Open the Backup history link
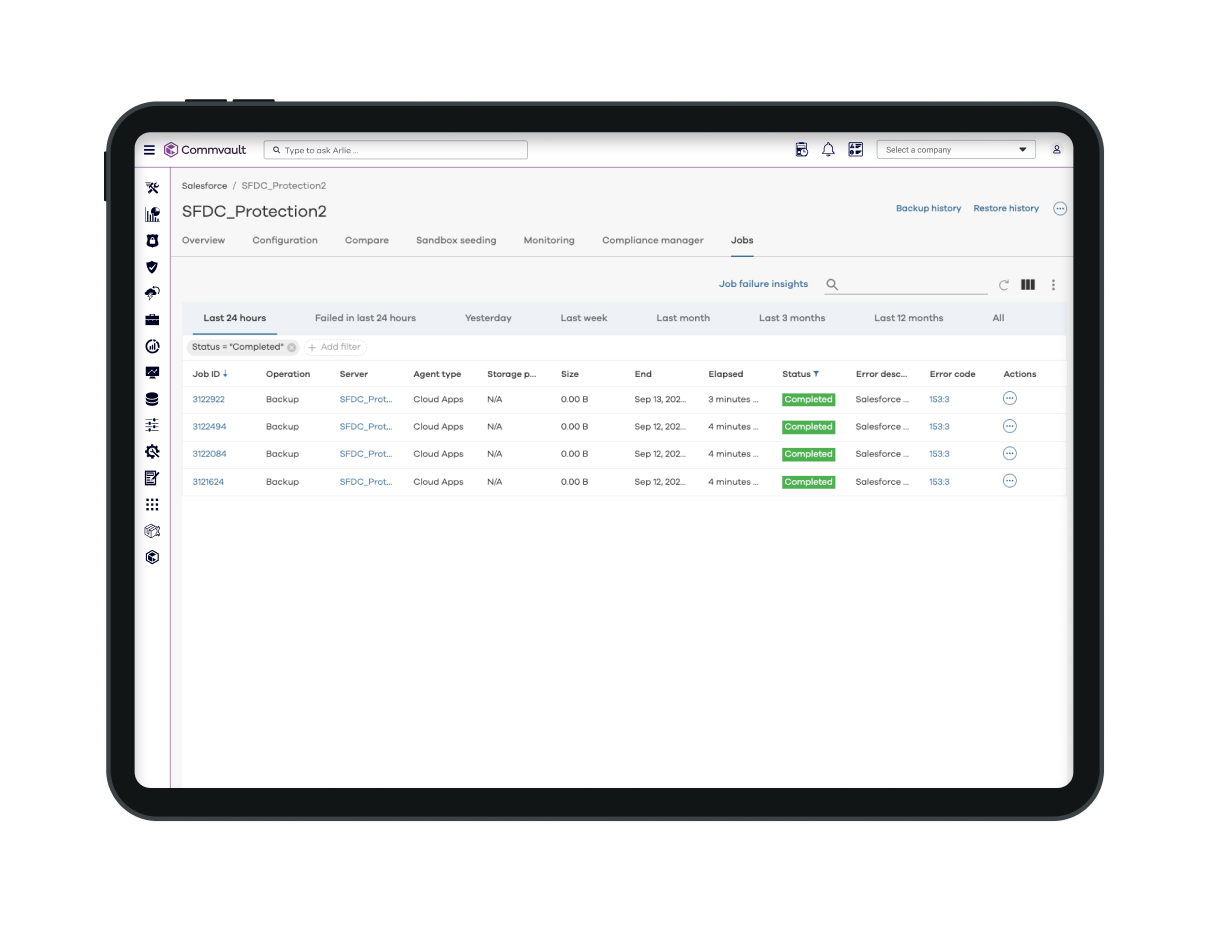Image resolution: width=1208 pixels, height=929 pixels. click(x=928, y=209)
